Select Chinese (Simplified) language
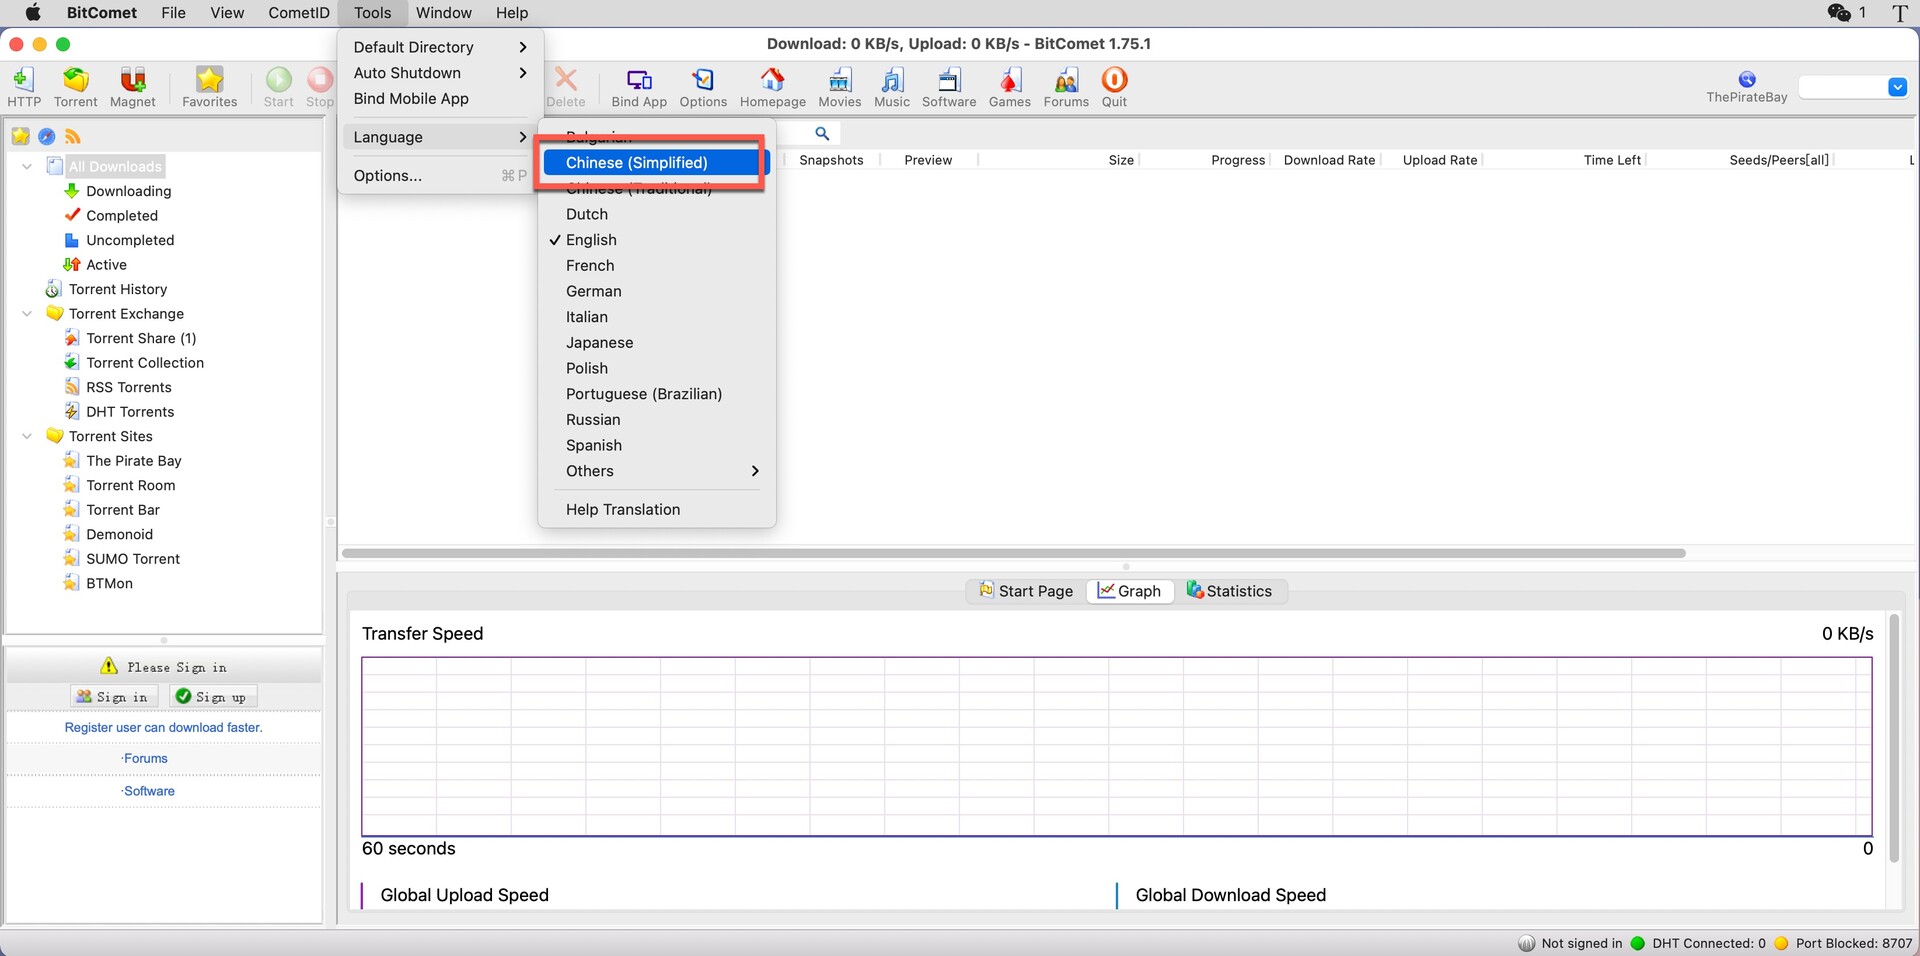Image resolution: width=1920 pixels, height=956 pixels. (657, 162)
